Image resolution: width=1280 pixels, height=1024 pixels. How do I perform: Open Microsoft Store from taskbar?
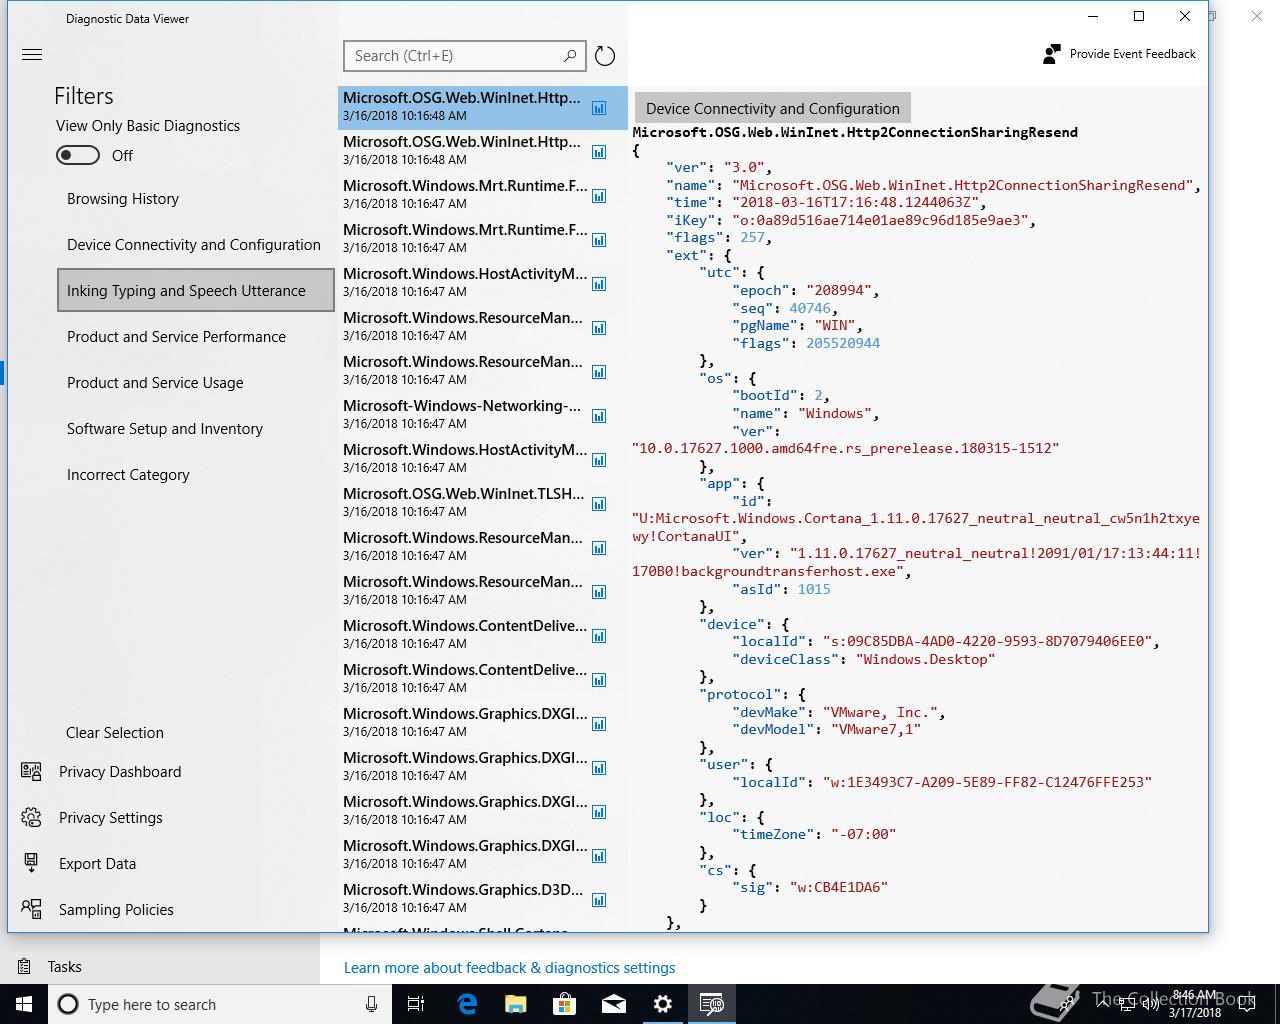pos(565,1004)
